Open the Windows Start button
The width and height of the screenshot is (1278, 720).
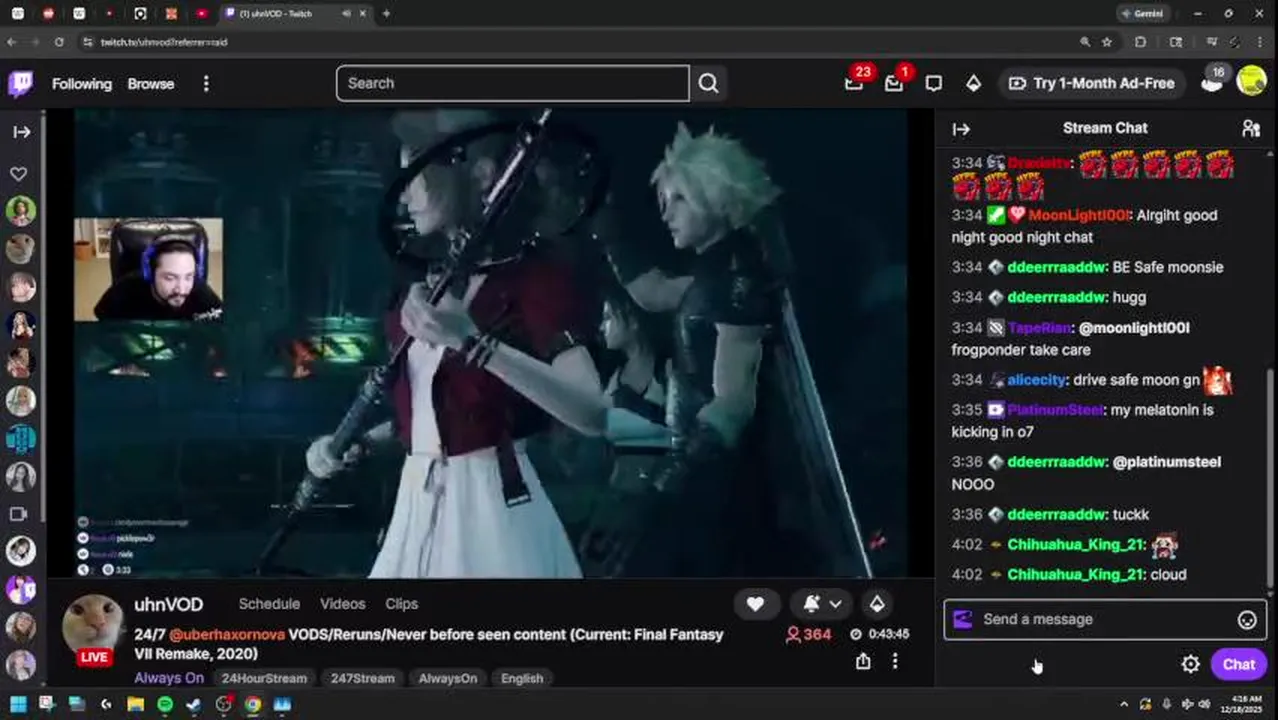coord(18,704)
